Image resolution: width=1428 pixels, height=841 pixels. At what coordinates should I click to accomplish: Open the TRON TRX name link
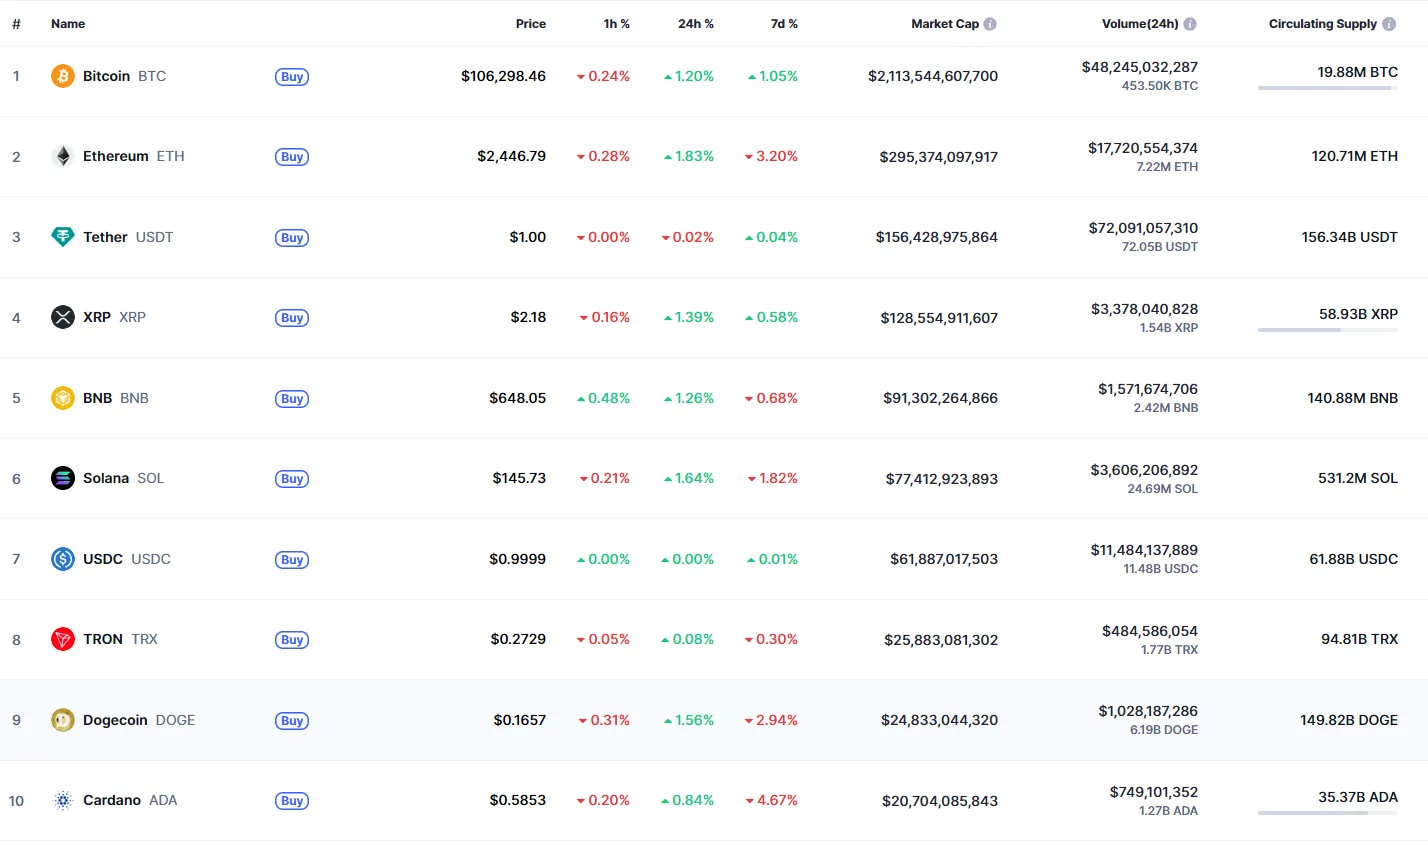[120, 639]
